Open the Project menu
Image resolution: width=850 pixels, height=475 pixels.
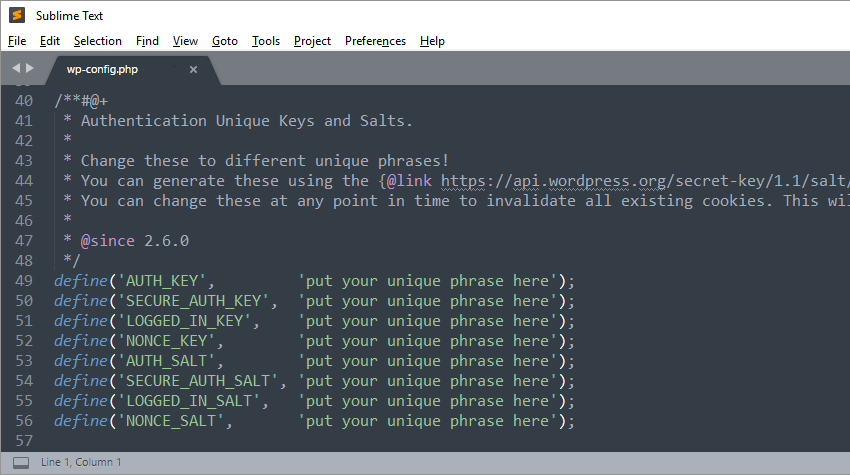pyautogui.click(x=312, y=41)
